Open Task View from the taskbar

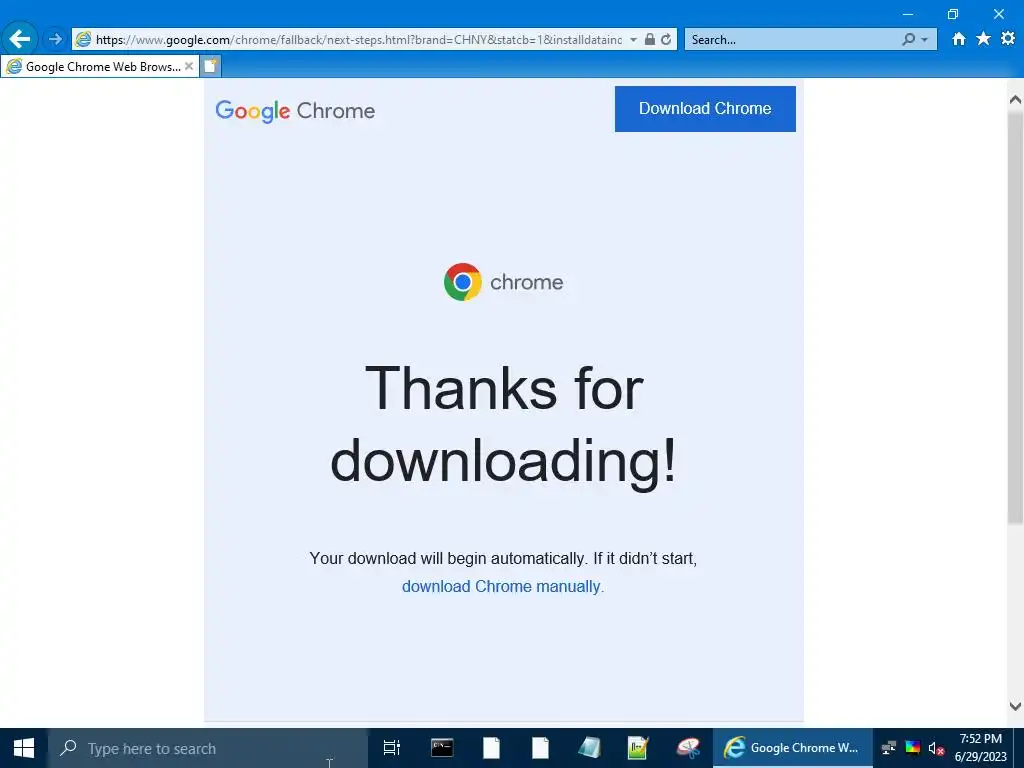click(x=391, y=748)
